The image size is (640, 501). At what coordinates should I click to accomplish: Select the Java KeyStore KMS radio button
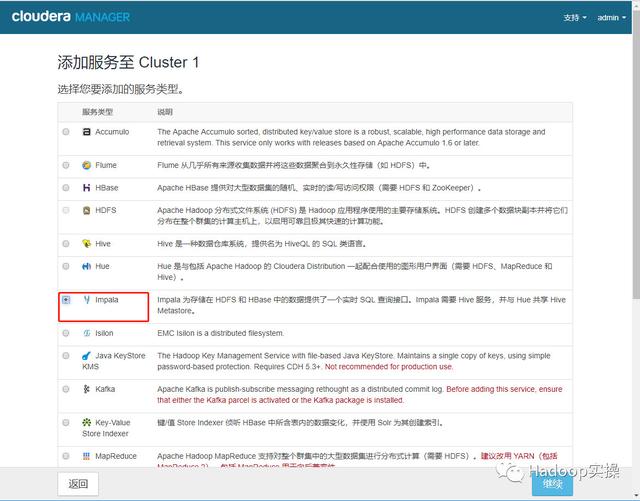(x=66, y=355)
